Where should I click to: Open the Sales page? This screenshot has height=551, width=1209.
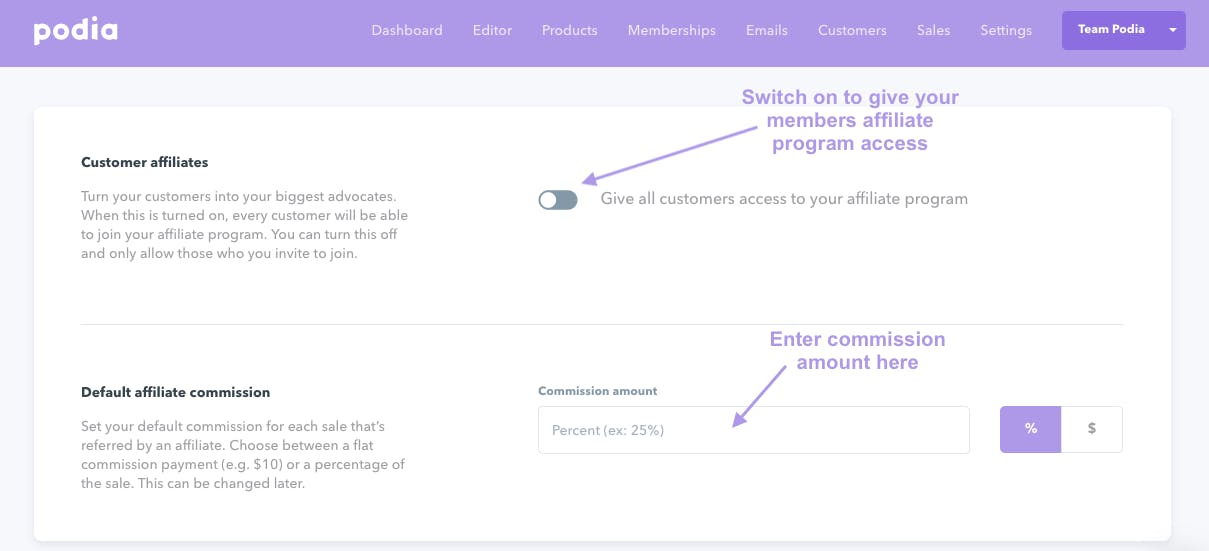click(x=933, y=30)
